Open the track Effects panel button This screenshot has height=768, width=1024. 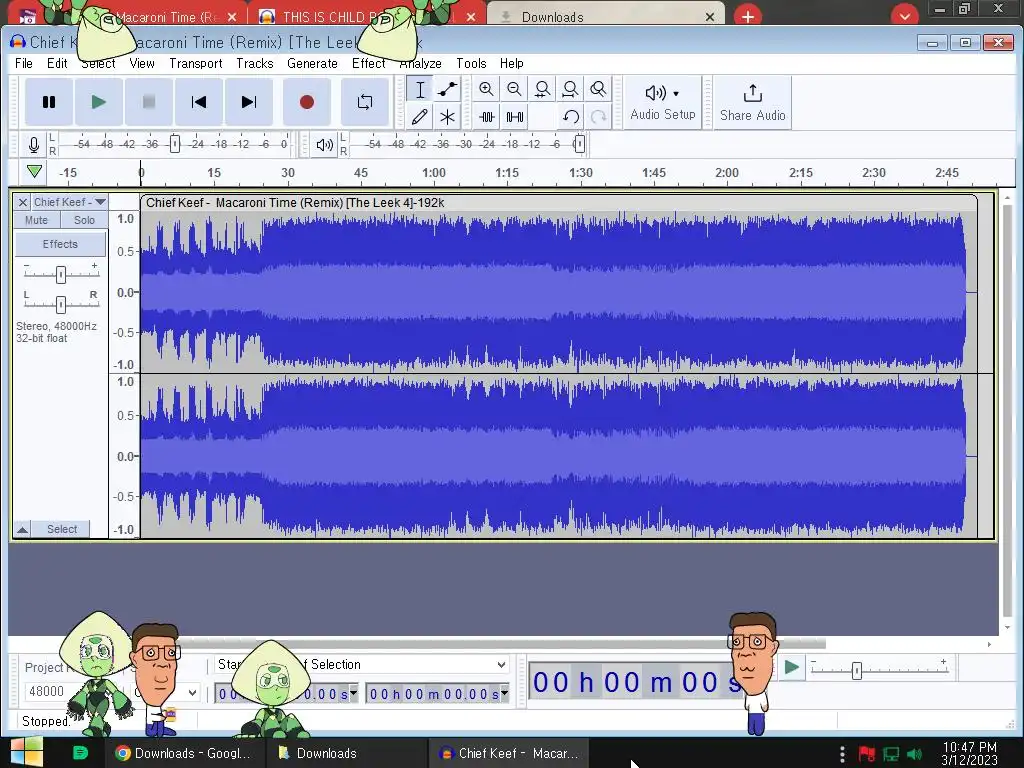pos(60,244)
